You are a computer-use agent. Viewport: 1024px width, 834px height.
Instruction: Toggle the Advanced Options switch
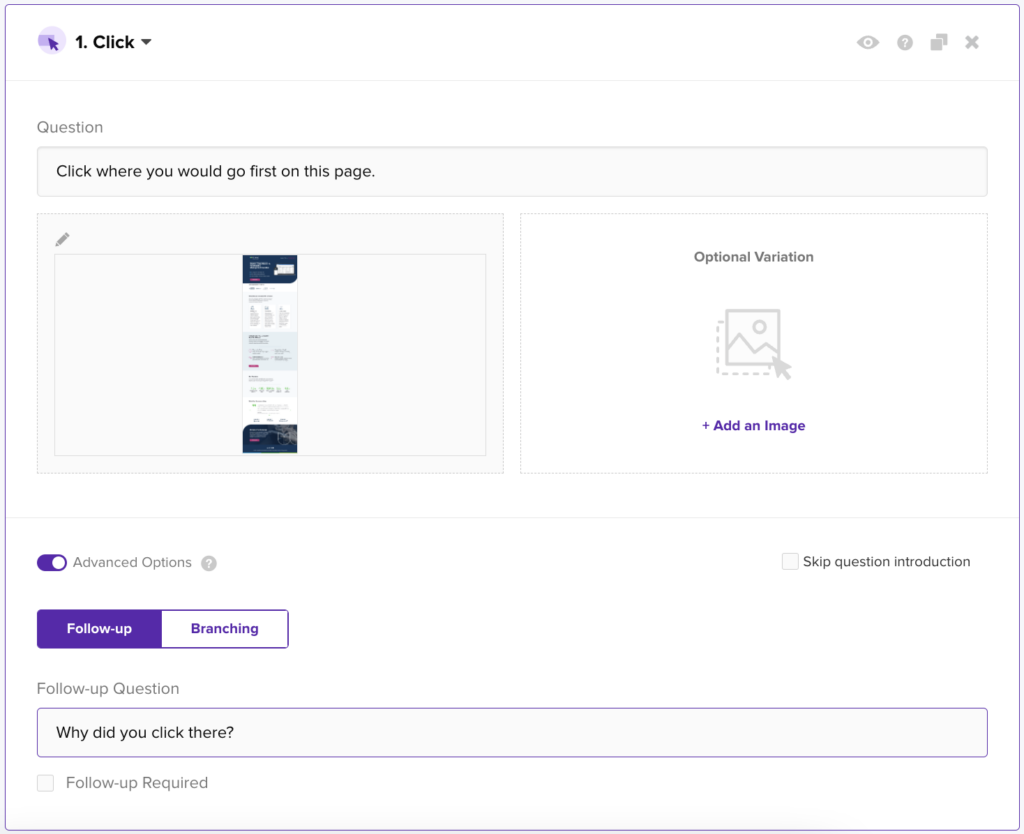click(52, 562)
